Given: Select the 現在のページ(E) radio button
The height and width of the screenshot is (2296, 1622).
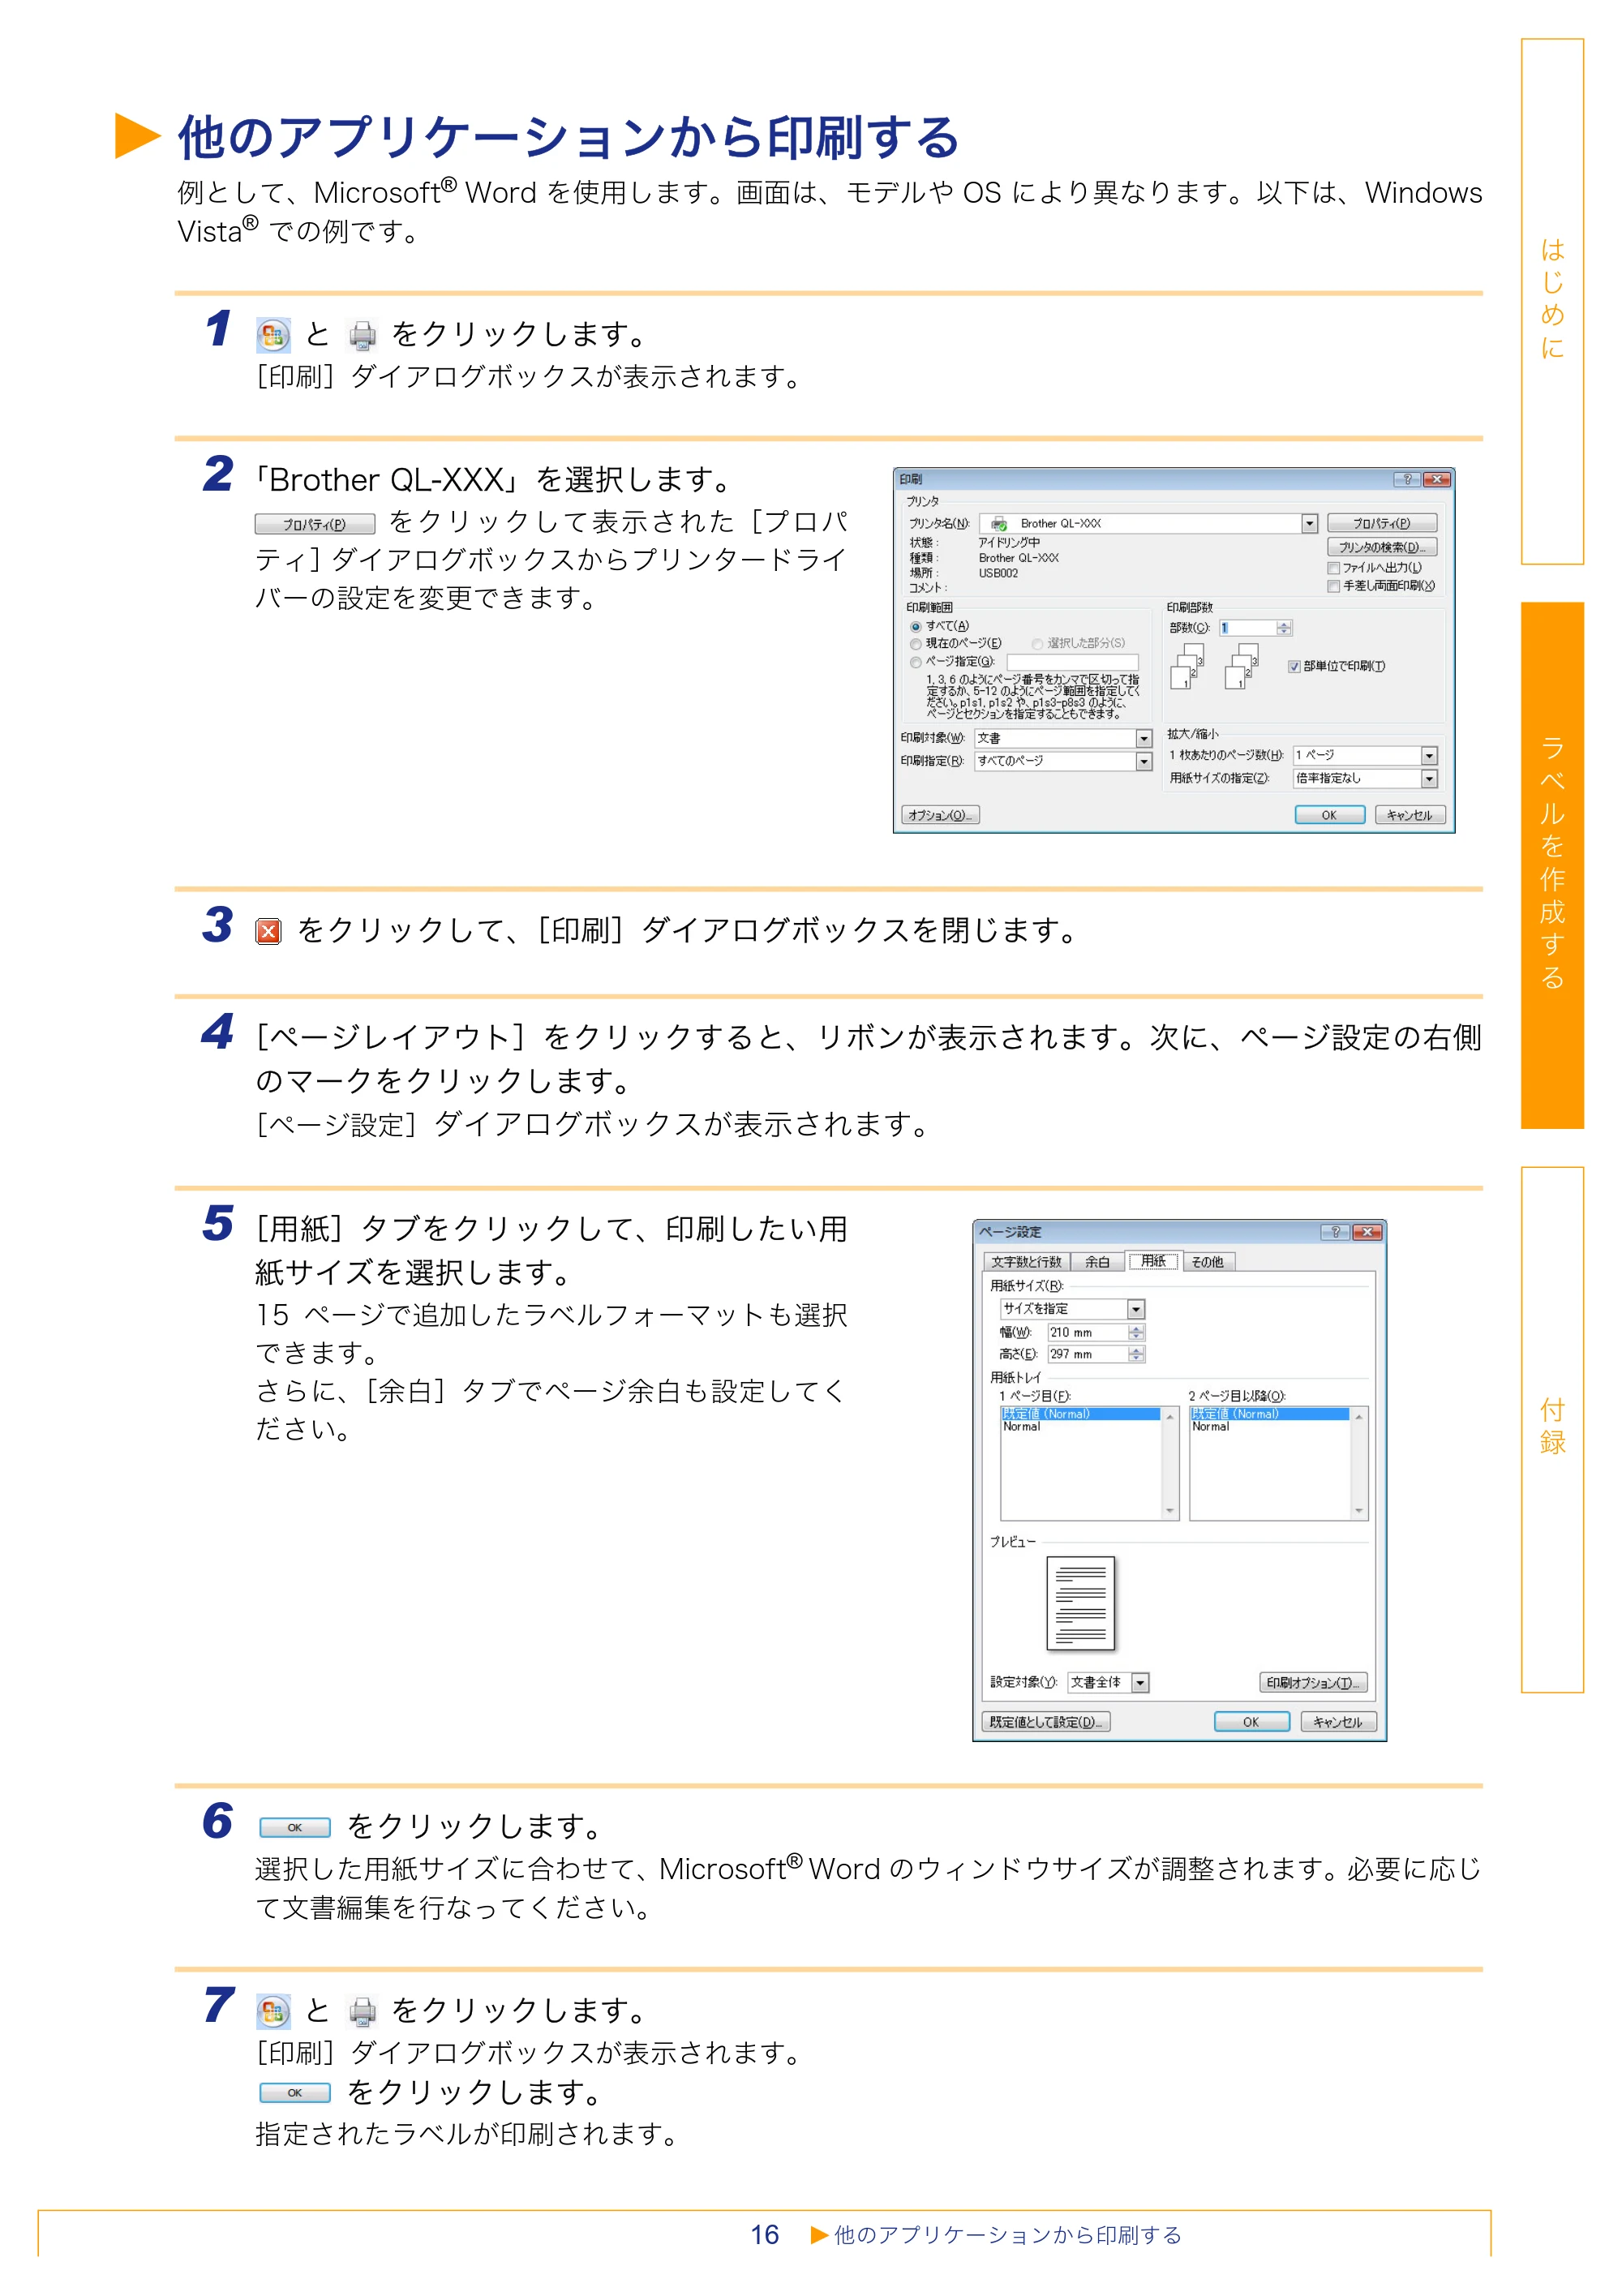Looking at the screenshot, I should [x=915, y=644].
